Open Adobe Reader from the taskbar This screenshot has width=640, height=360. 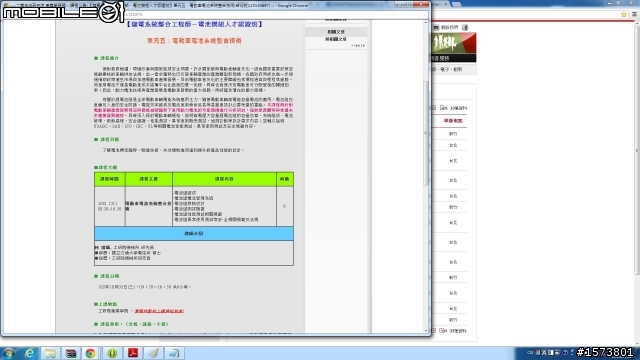(133, 353)
